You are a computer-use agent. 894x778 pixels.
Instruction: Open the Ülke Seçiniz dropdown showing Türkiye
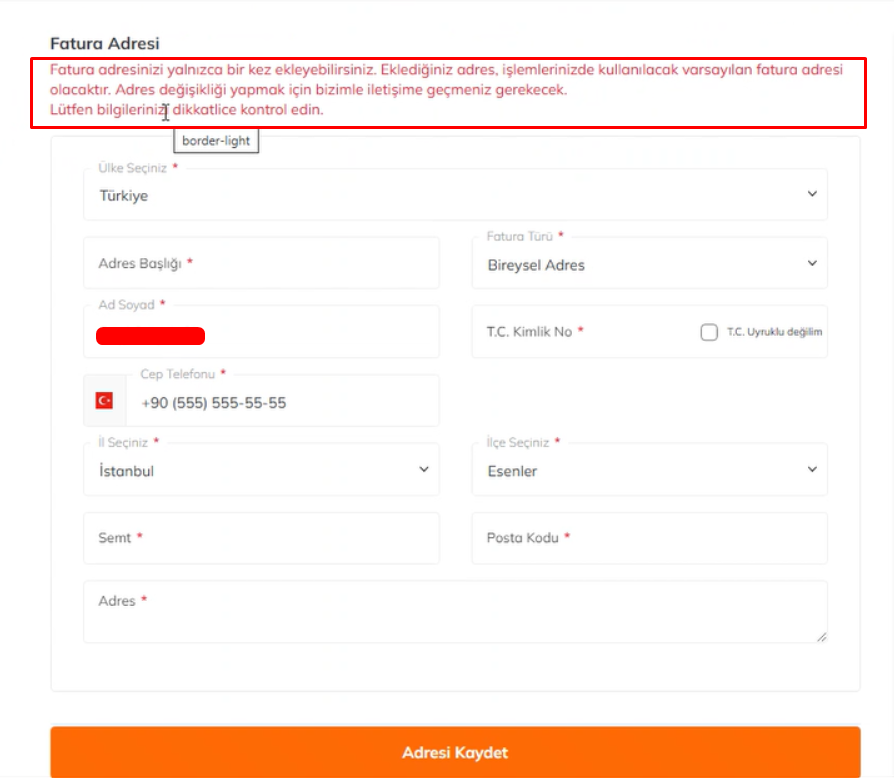[455, 195]
